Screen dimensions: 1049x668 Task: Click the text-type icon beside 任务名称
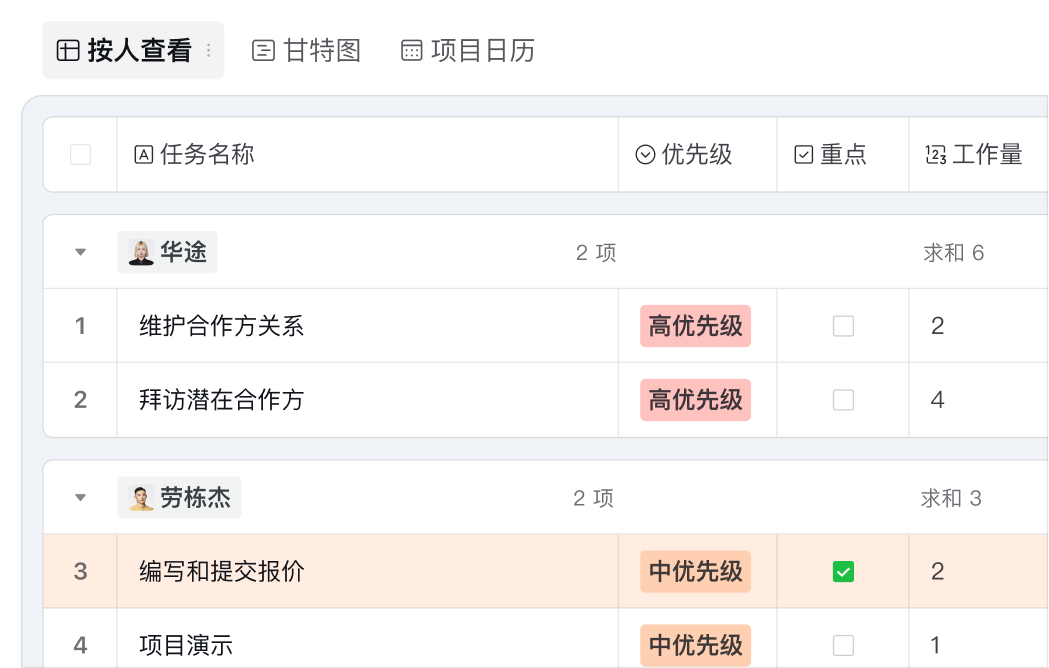[144, 155]
